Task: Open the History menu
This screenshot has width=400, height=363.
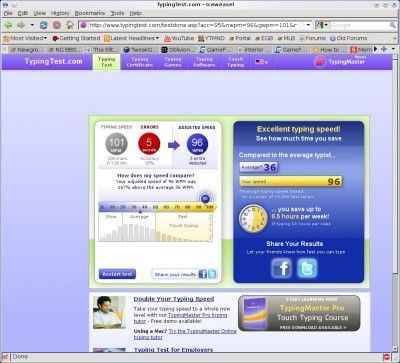Action: coord(60,13)
